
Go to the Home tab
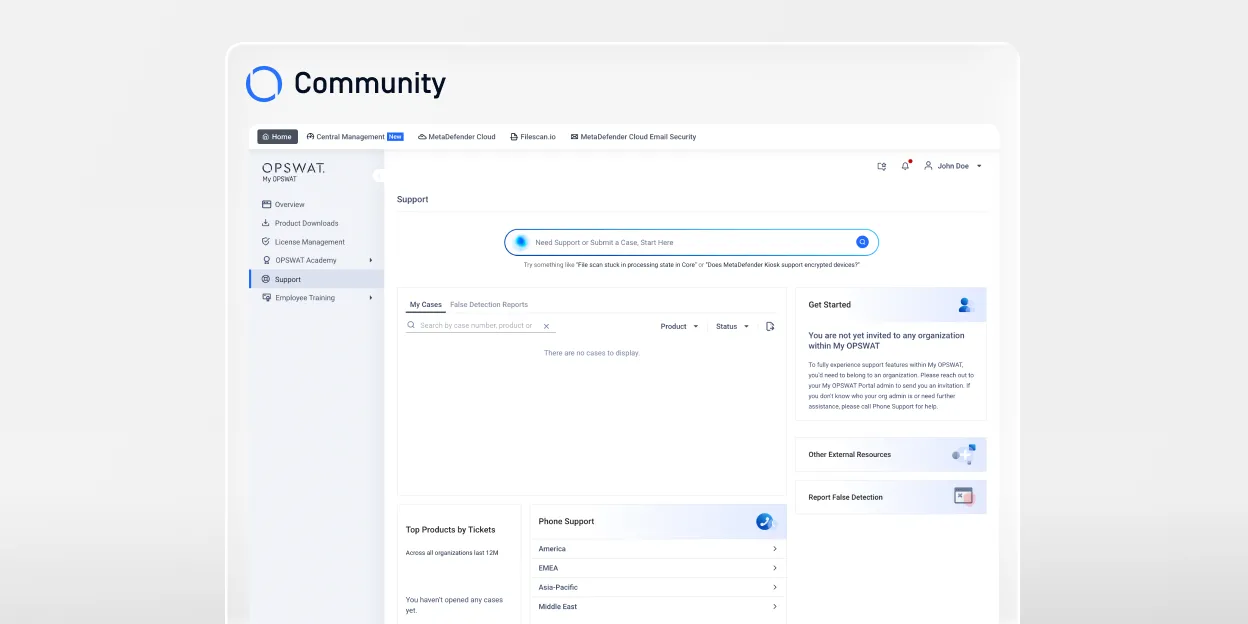pyautogui.click(x=277, y=137)
